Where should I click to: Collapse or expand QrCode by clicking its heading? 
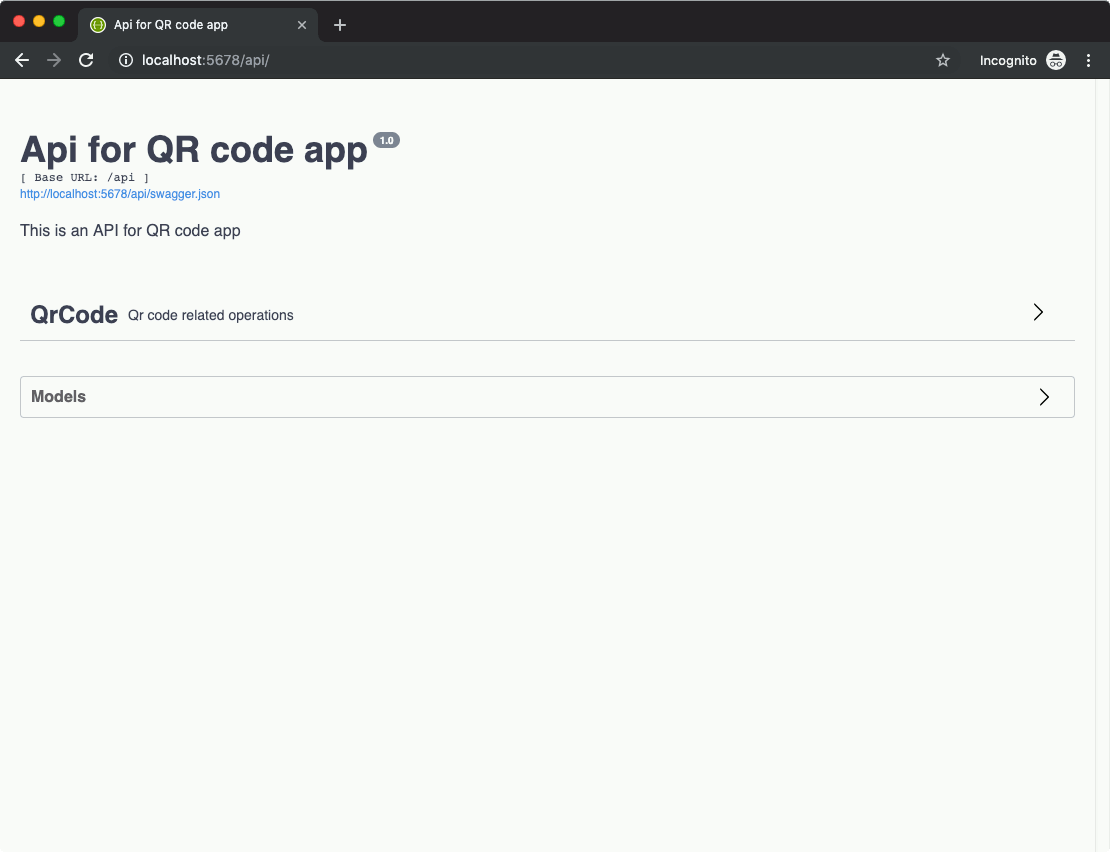point(74,314)
